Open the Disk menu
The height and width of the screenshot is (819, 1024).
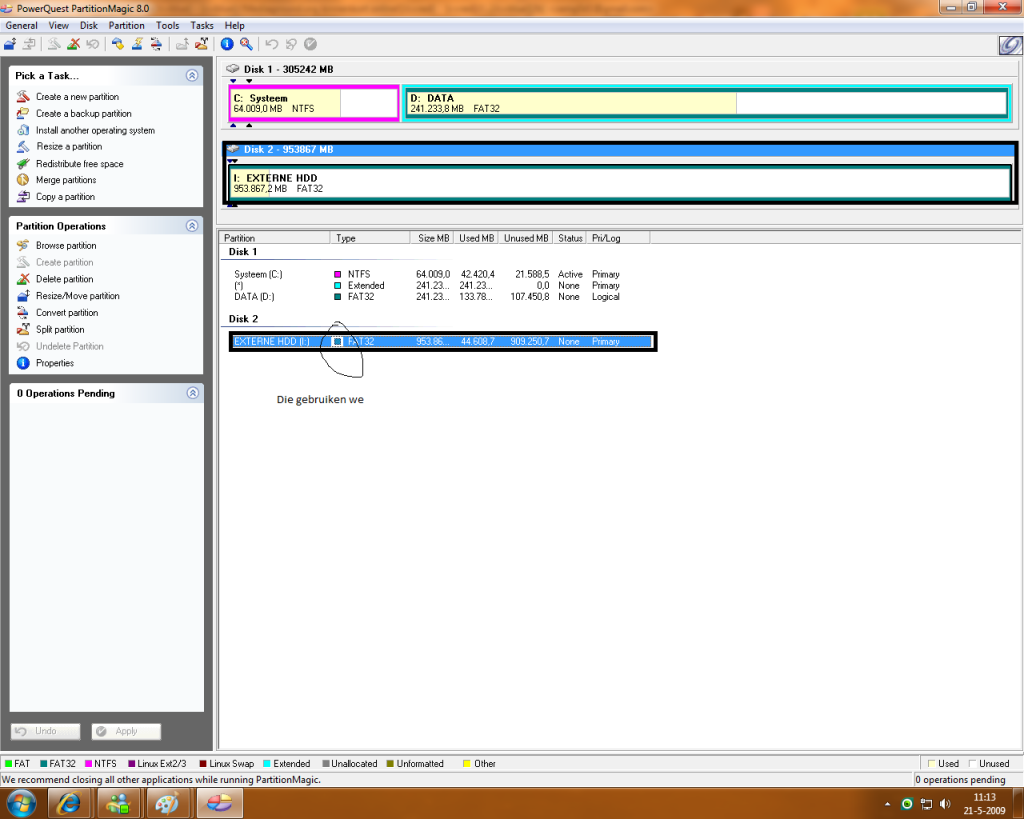coord(89,25)
